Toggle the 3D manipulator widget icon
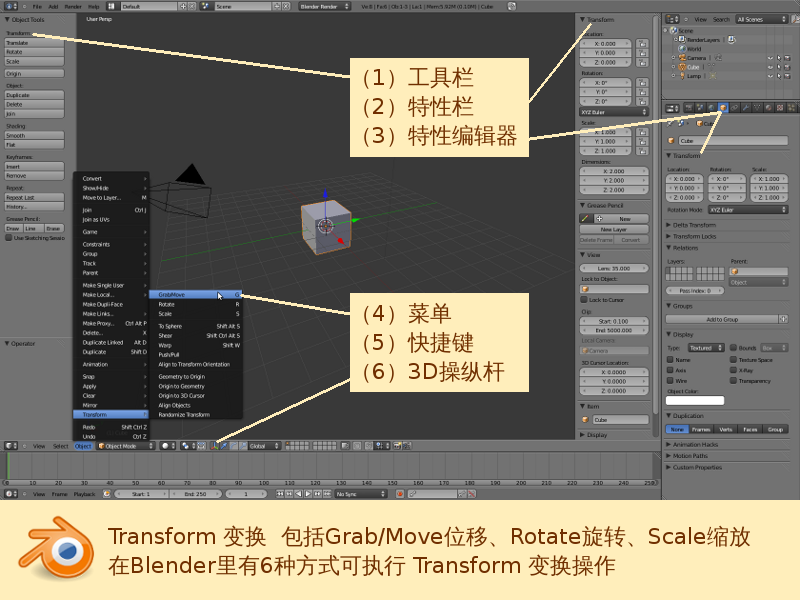 214,446
